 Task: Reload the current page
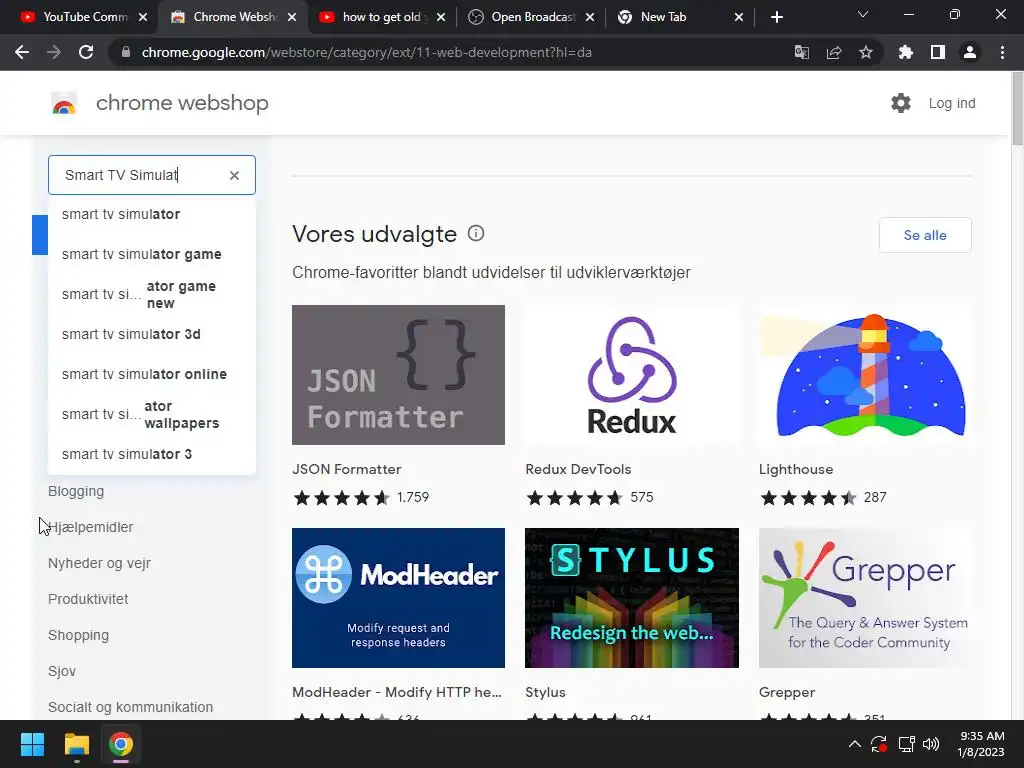tap(86, 52)
